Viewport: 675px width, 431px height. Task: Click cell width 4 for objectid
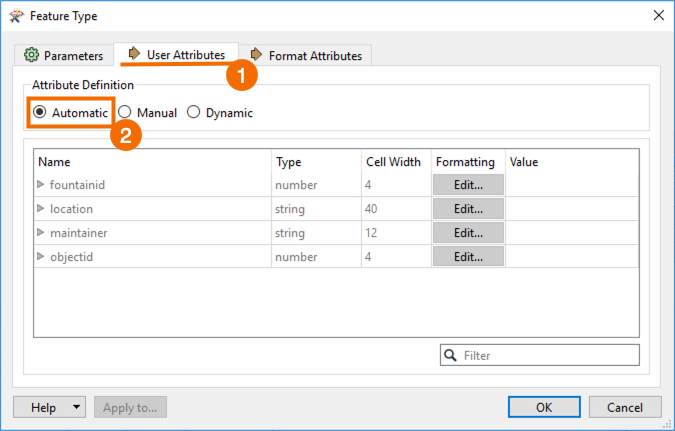[x=396, y=257]
